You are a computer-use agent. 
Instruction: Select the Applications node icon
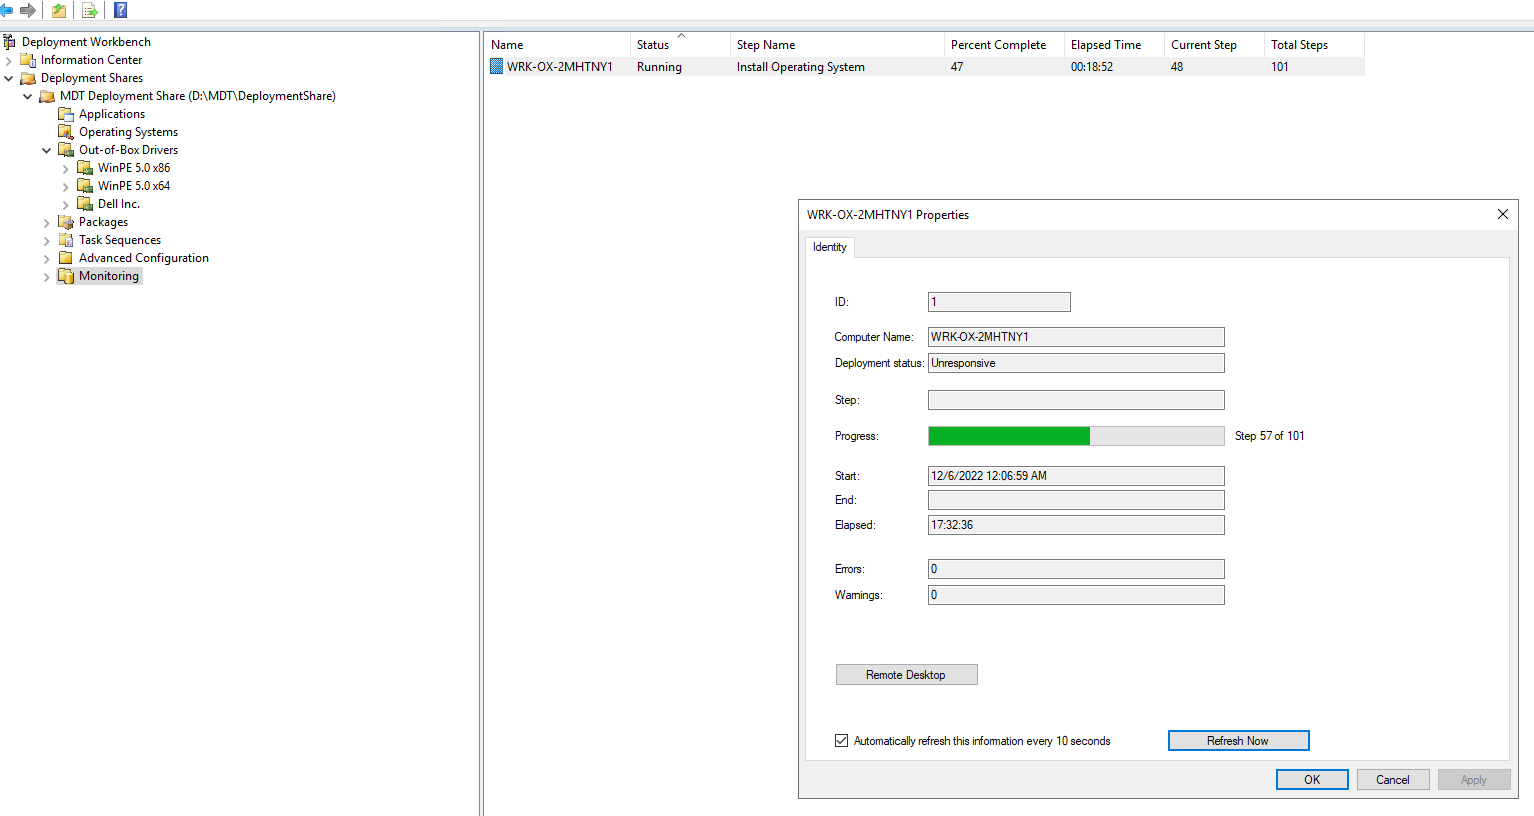(x=64, y=113)
